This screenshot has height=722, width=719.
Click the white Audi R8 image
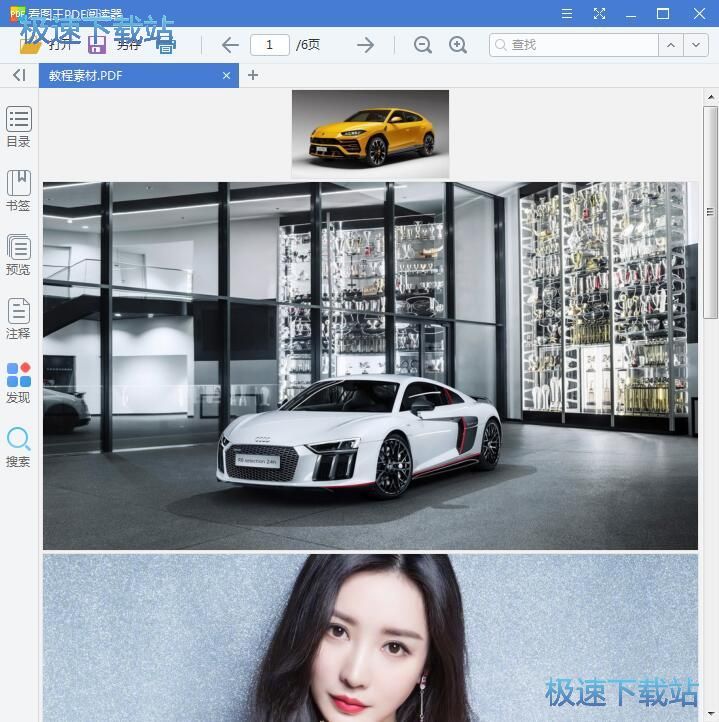point(370,366)
